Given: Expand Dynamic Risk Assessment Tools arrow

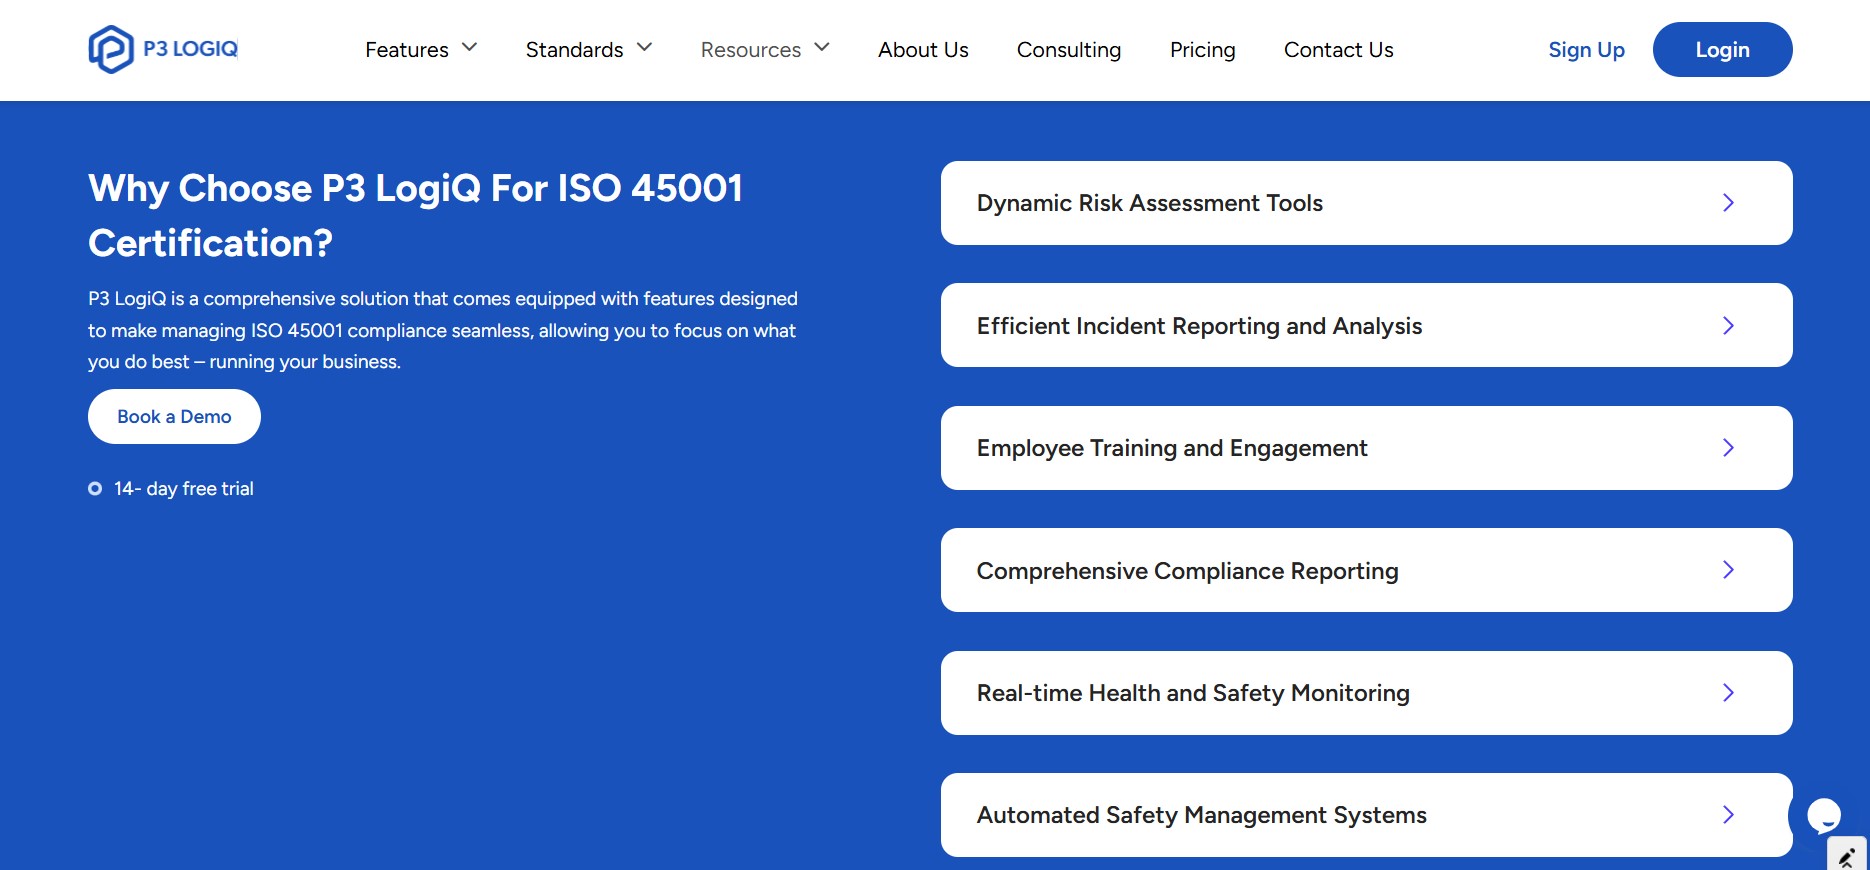Looking at the screenshot, I should (x=1728, y=203).
